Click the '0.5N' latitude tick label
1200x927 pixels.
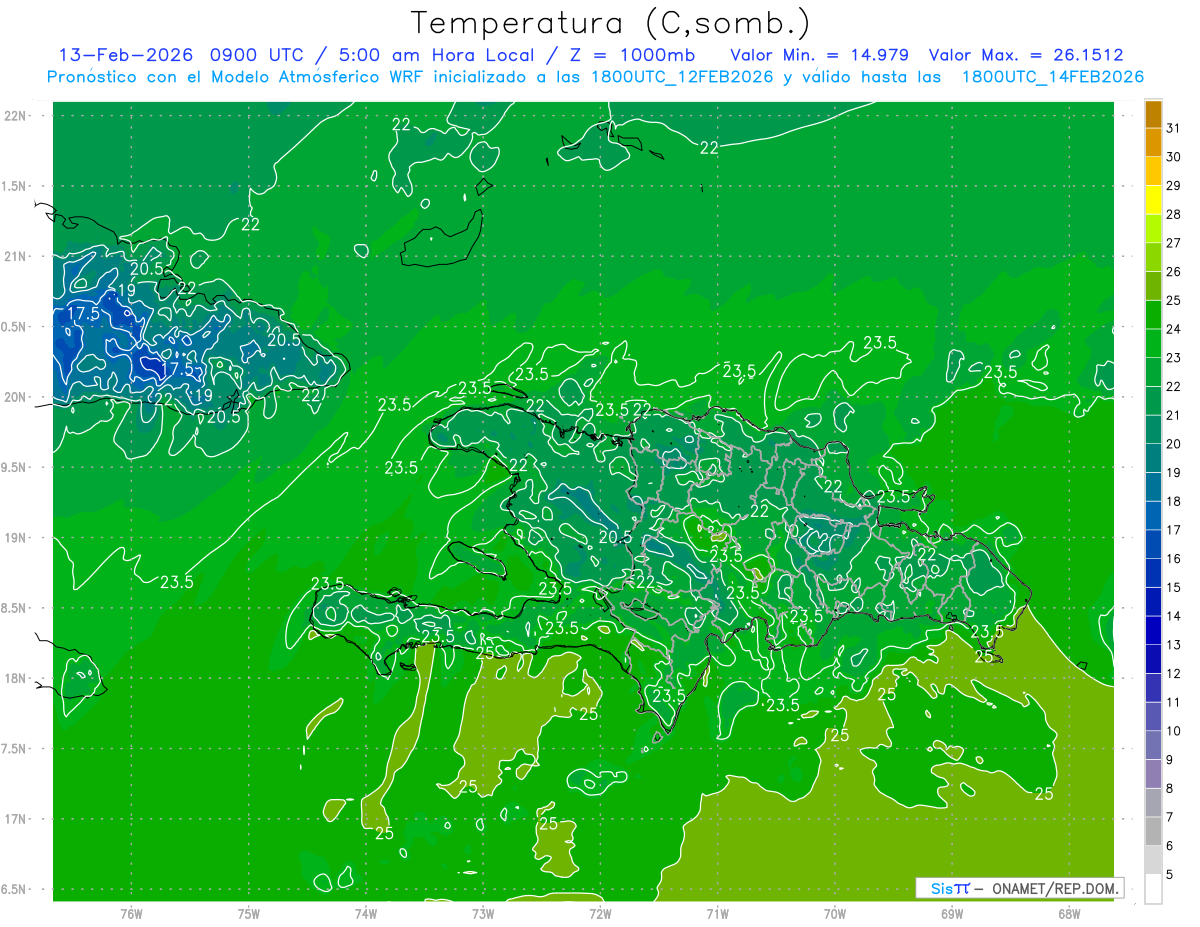(x=15, y=327)
